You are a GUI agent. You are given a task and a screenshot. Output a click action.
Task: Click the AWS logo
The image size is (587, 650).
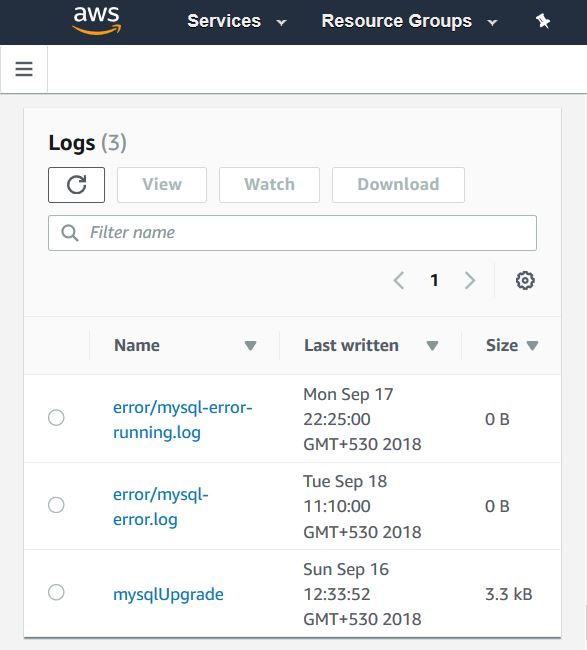point(97,19)
